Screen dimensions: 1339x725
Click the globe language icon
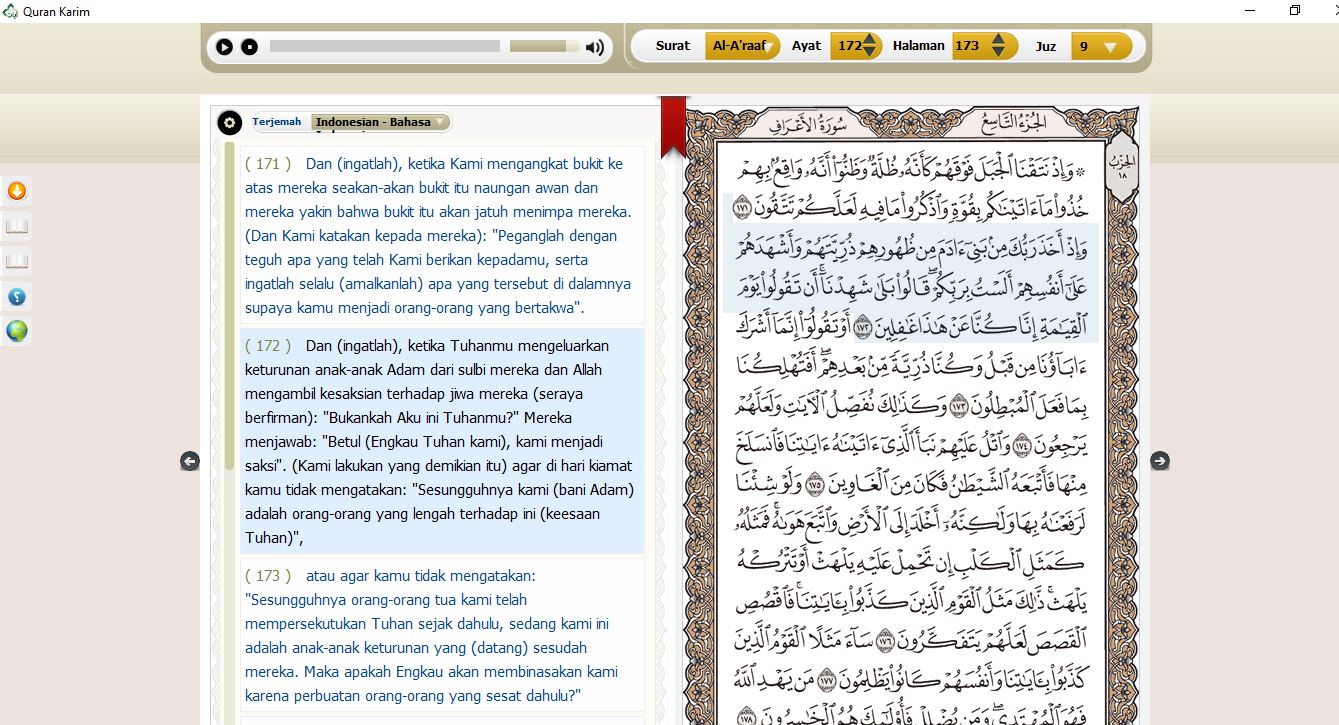(x=17, y=331)
